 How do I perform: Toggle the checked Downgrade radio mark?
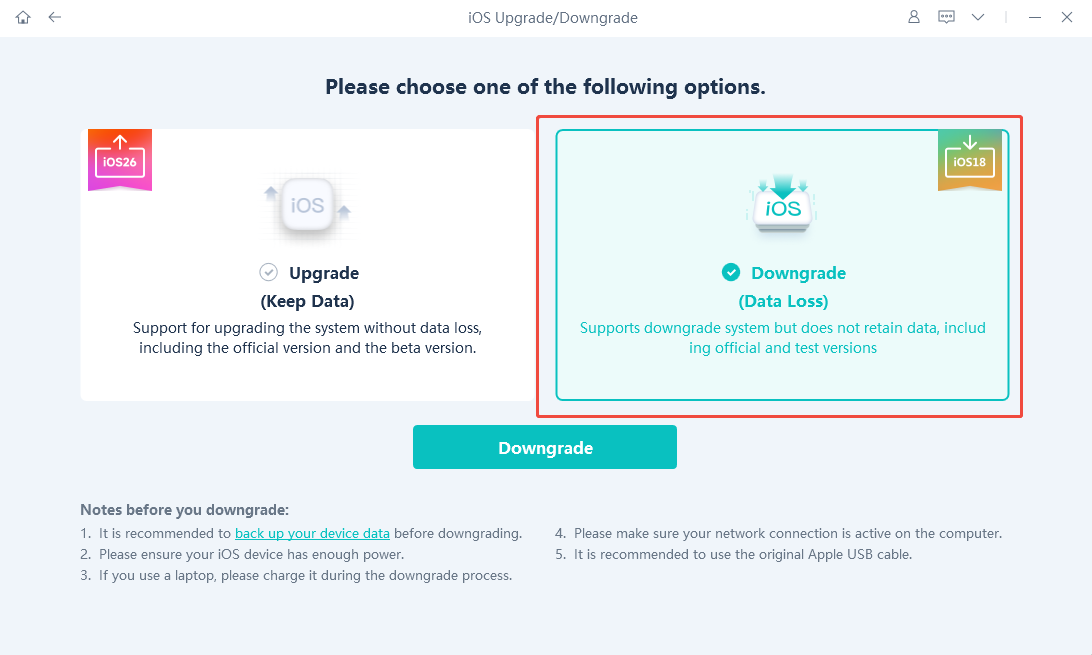pyautogui.click(x=731, y=272)
